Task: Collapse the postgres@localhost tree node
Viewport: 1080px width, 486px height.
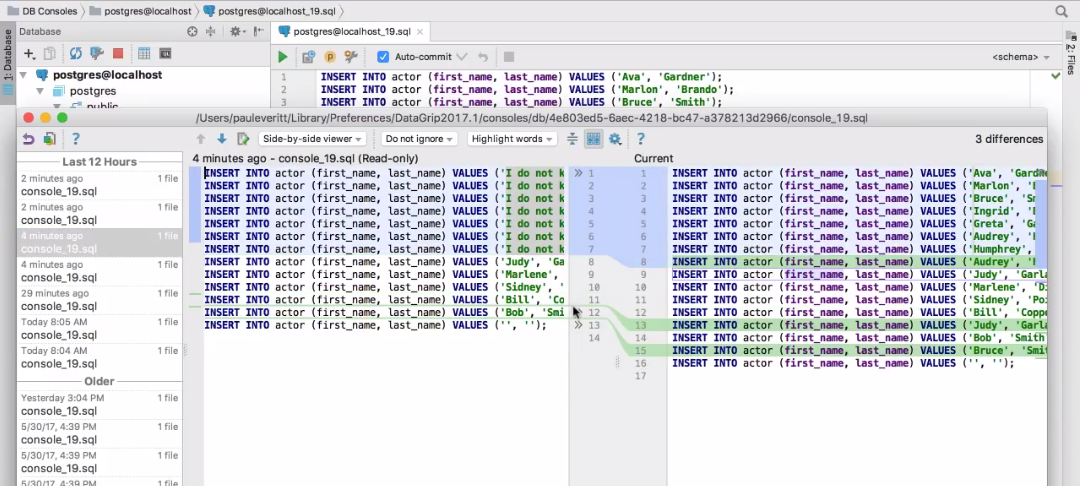Action: (x=23, y=75)
